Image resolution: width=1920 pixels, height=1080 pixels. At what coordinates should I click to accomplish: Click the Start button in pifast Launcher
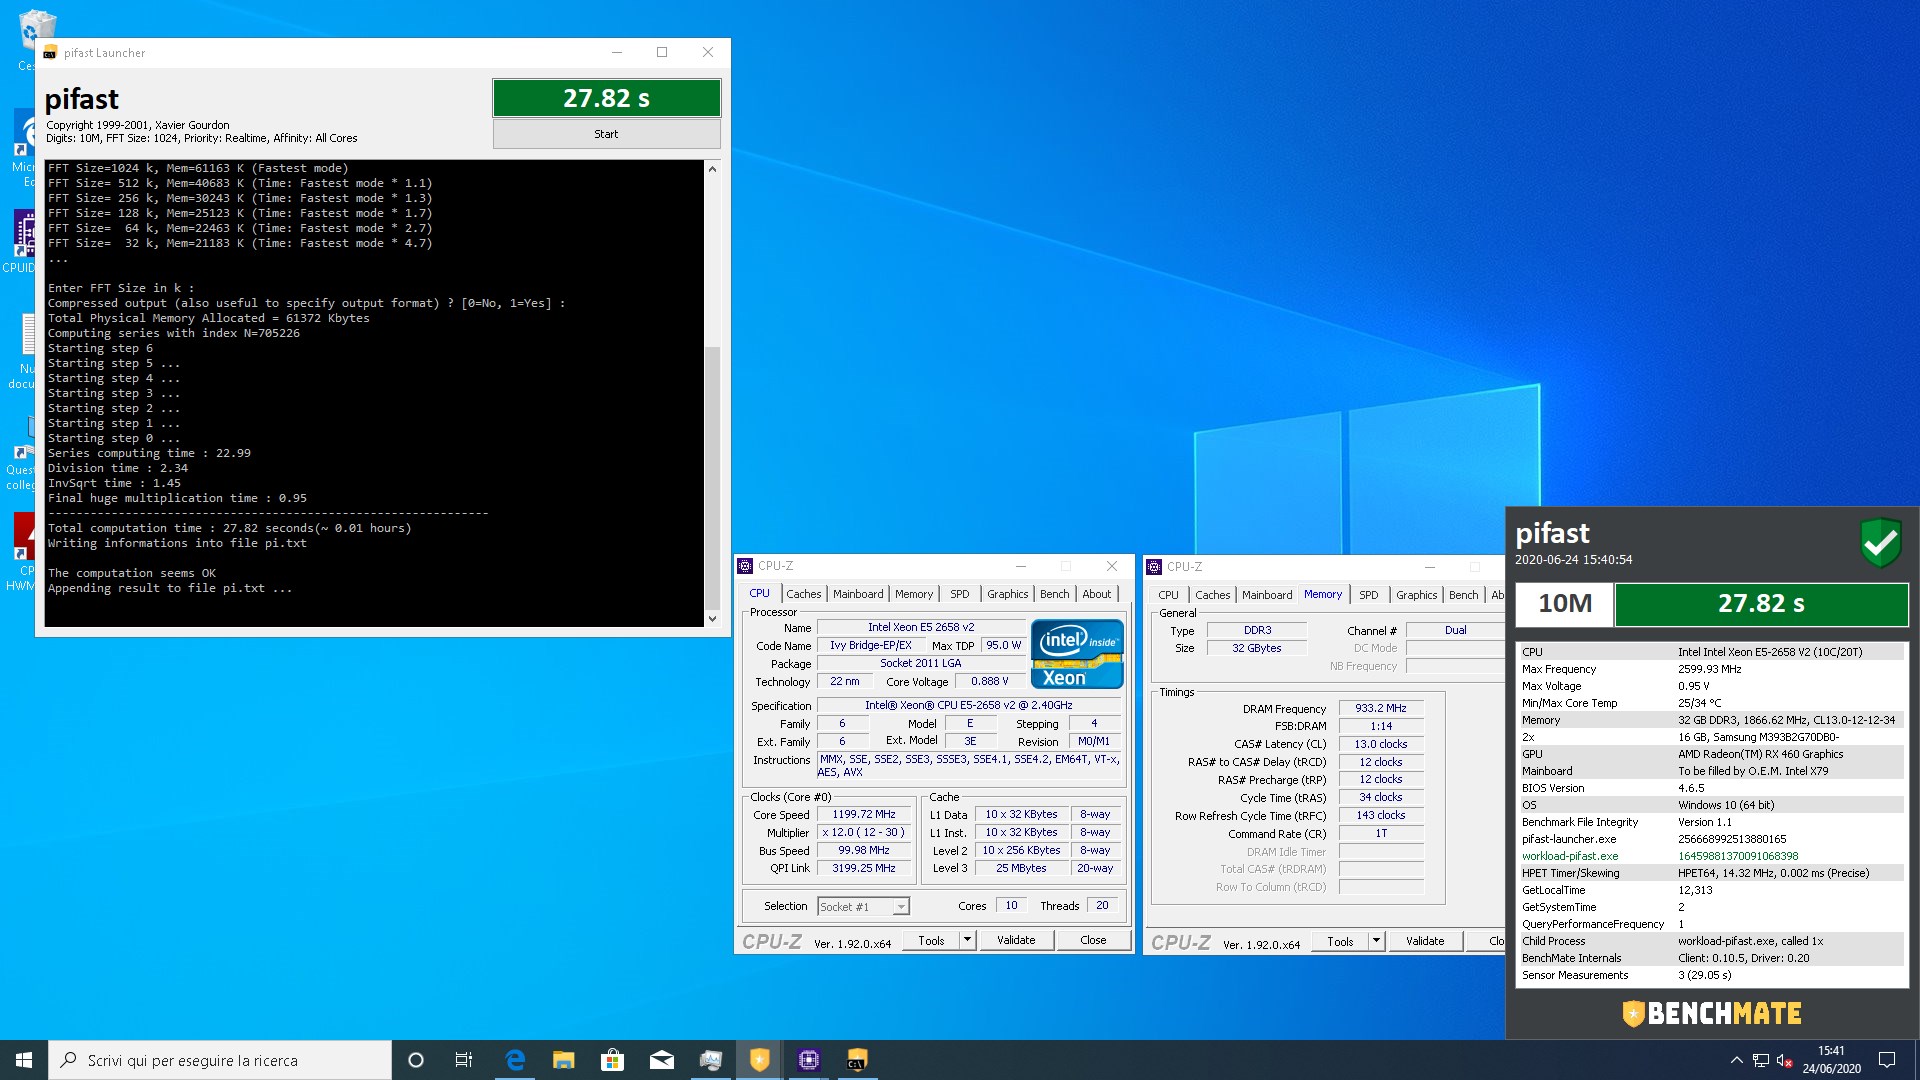[x=606, y=134]
